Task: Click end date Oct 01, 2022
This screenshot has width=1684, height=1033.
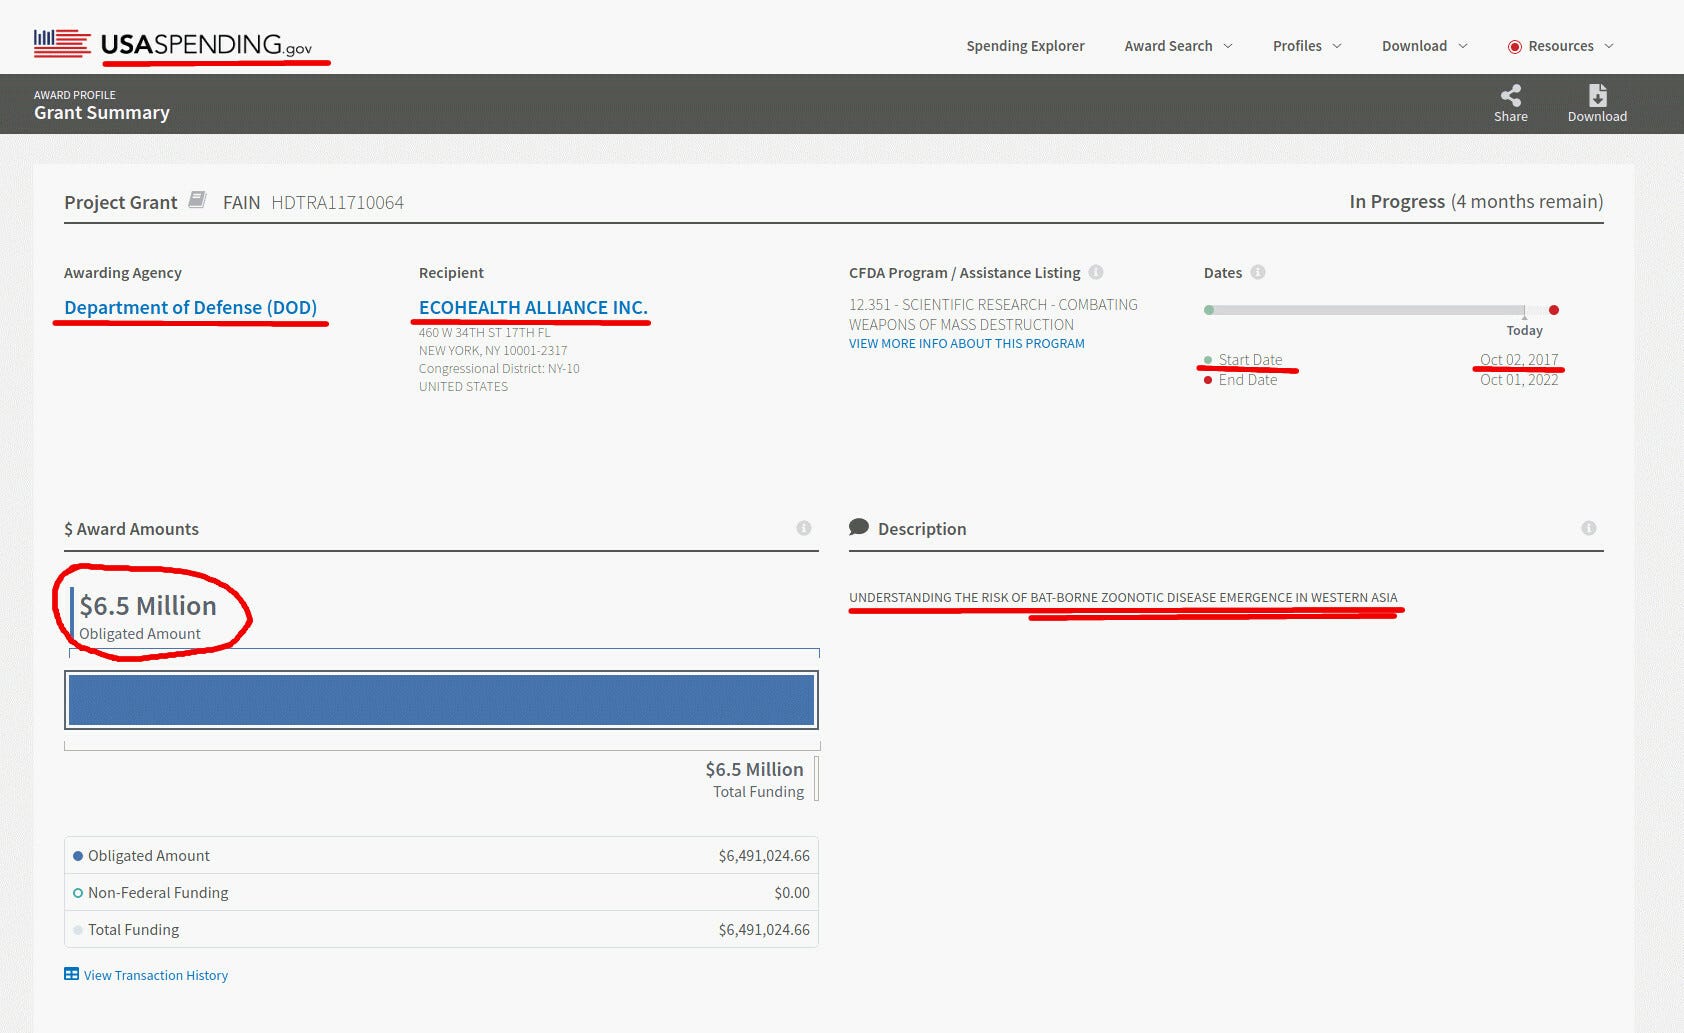Action: (1519, 379)
